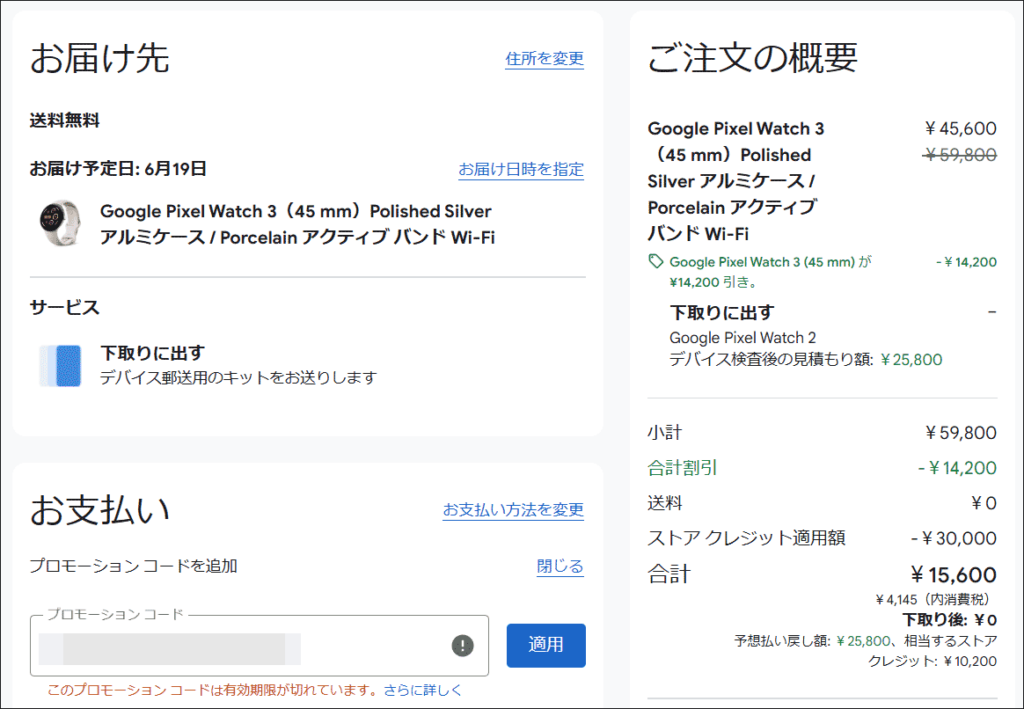The image size is (1024, 709).
Task: Click the 下取りに出す service title
Action: (152, 353)
